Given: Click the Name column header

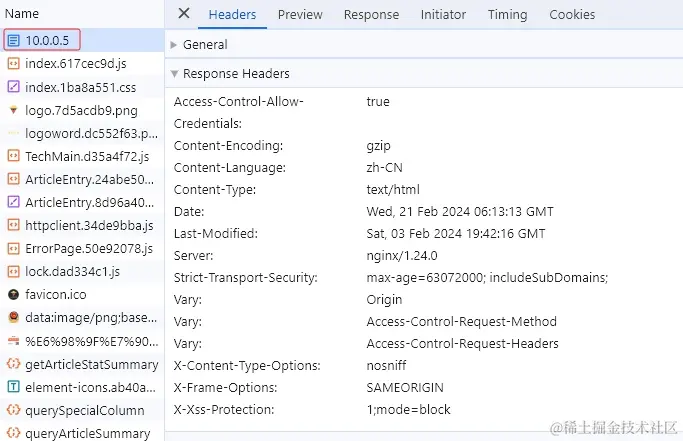Looking at the screenshot, I should (22, 14).
